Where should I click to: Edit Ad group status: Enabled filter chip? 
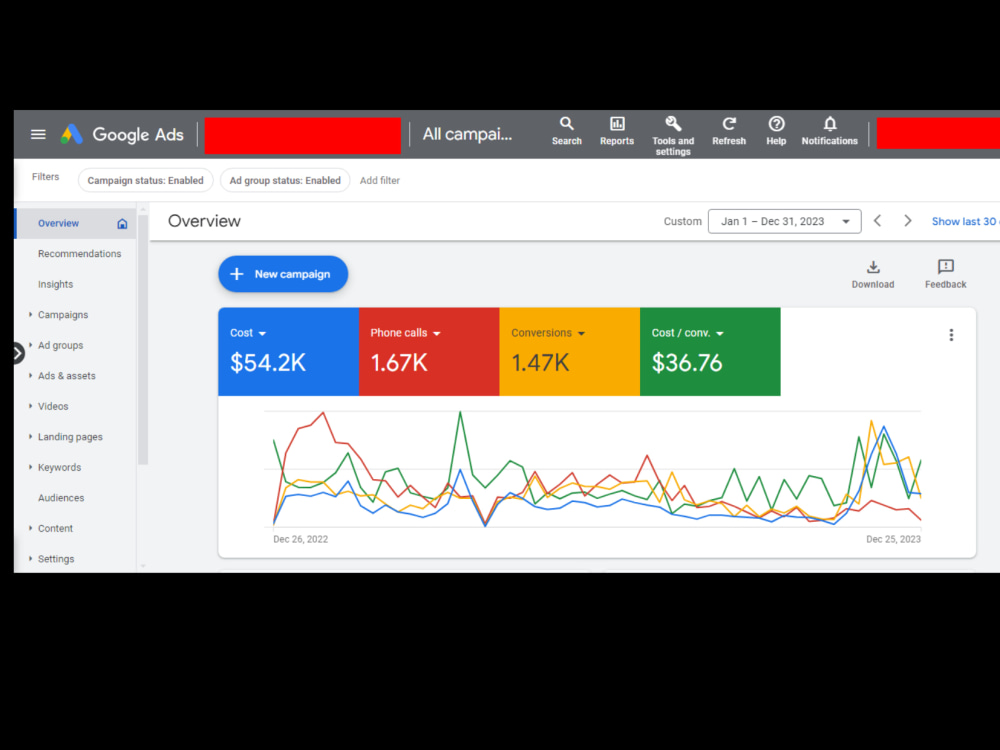(x=285, y=180)
